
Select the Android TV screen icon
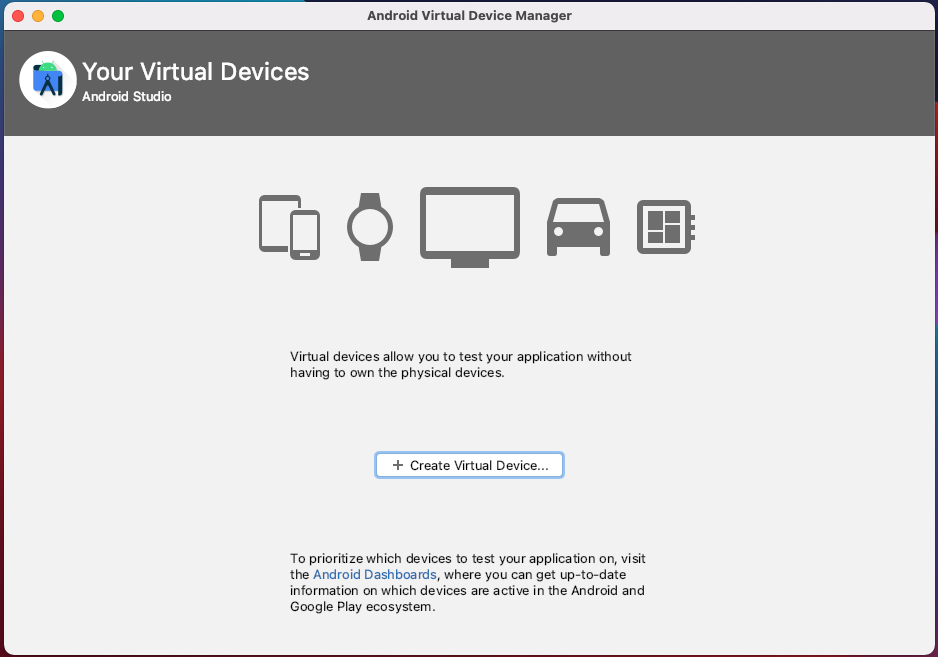tap(470, 227)
